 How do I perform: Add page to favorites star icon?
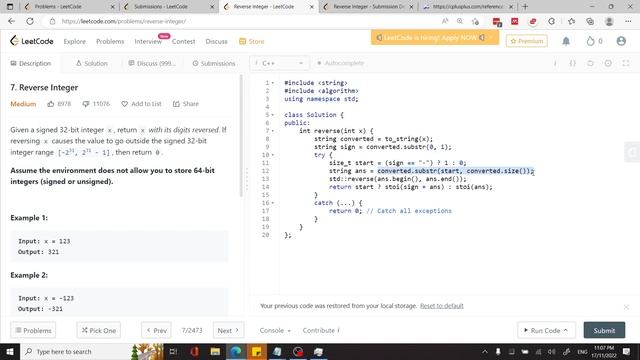(475, 21)
